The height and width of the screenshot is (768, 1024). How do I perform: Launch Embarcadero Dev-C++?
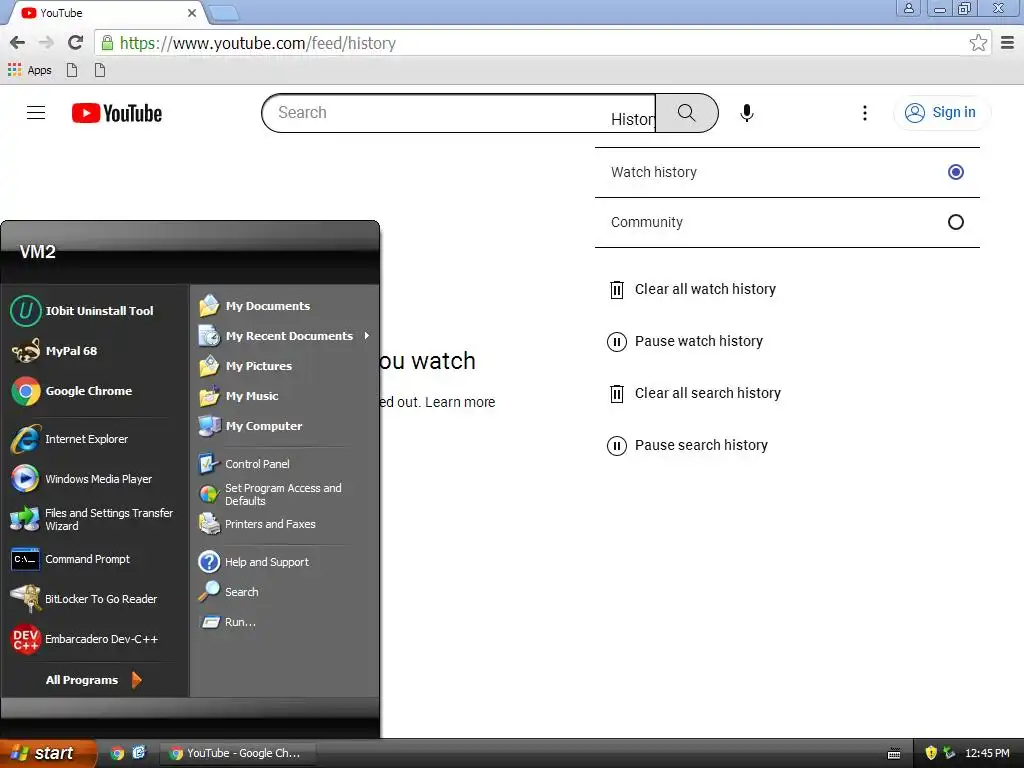[x=83, y=639]
